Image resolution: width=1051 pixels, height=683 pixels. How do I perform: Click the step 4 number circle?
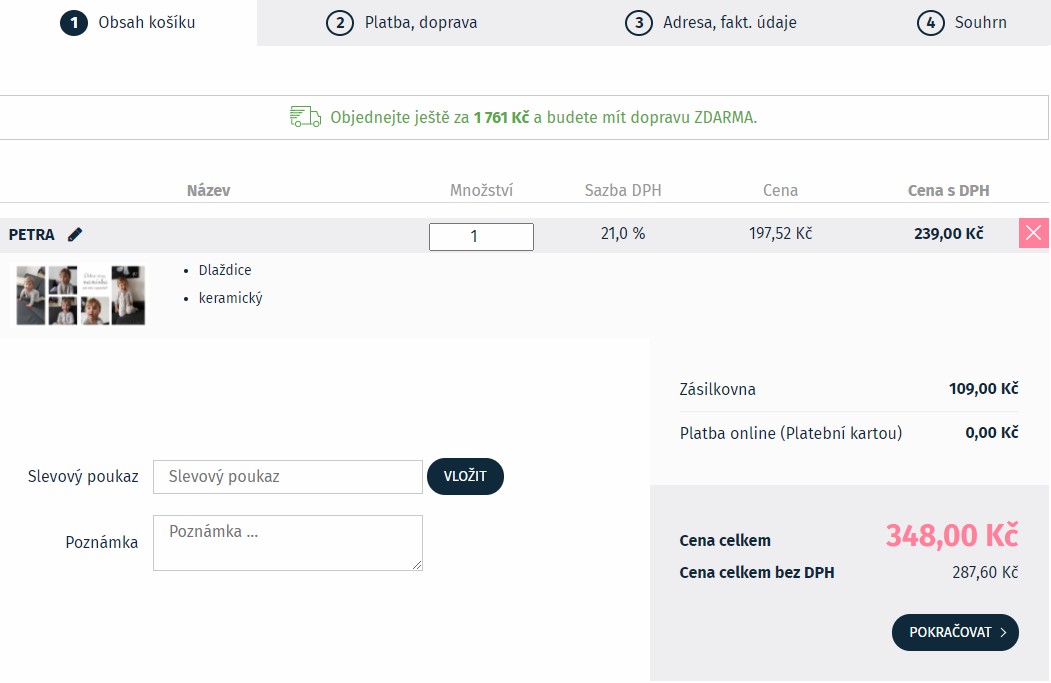[x=931, y=22]
